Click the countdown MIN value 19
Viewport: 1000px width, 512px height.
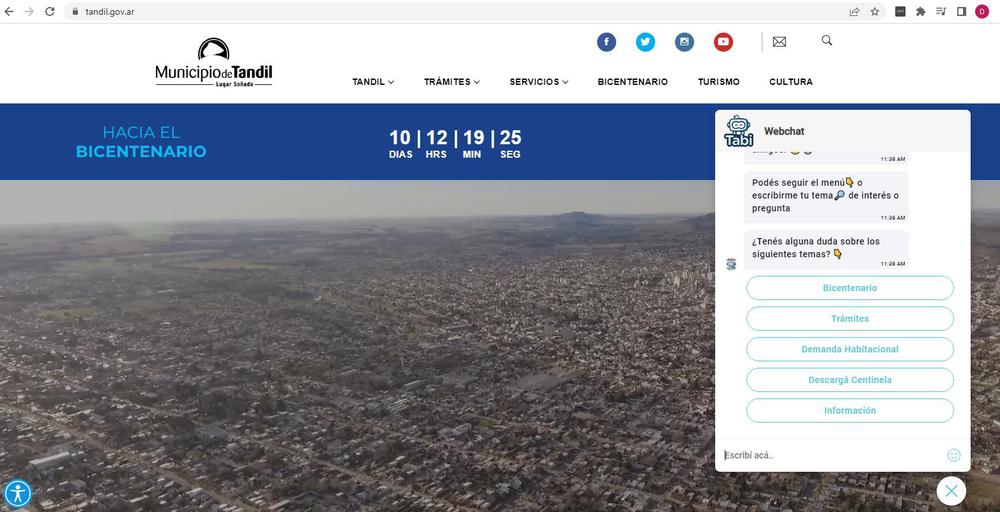coord(473,138)
